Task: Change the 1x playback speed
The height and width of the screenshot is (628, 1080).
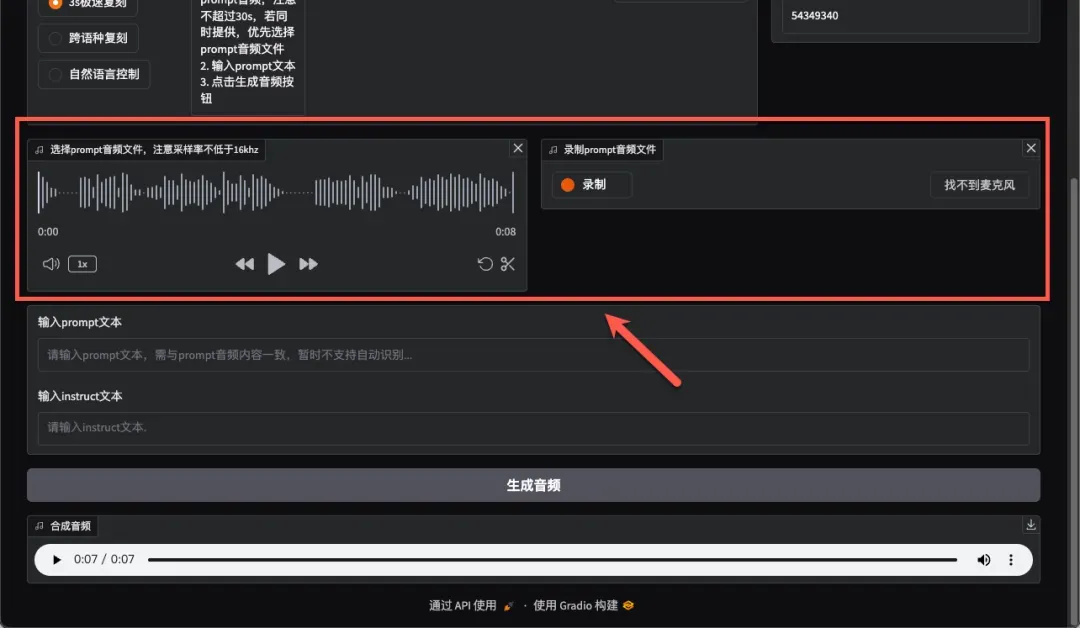Action: point(82,264)
